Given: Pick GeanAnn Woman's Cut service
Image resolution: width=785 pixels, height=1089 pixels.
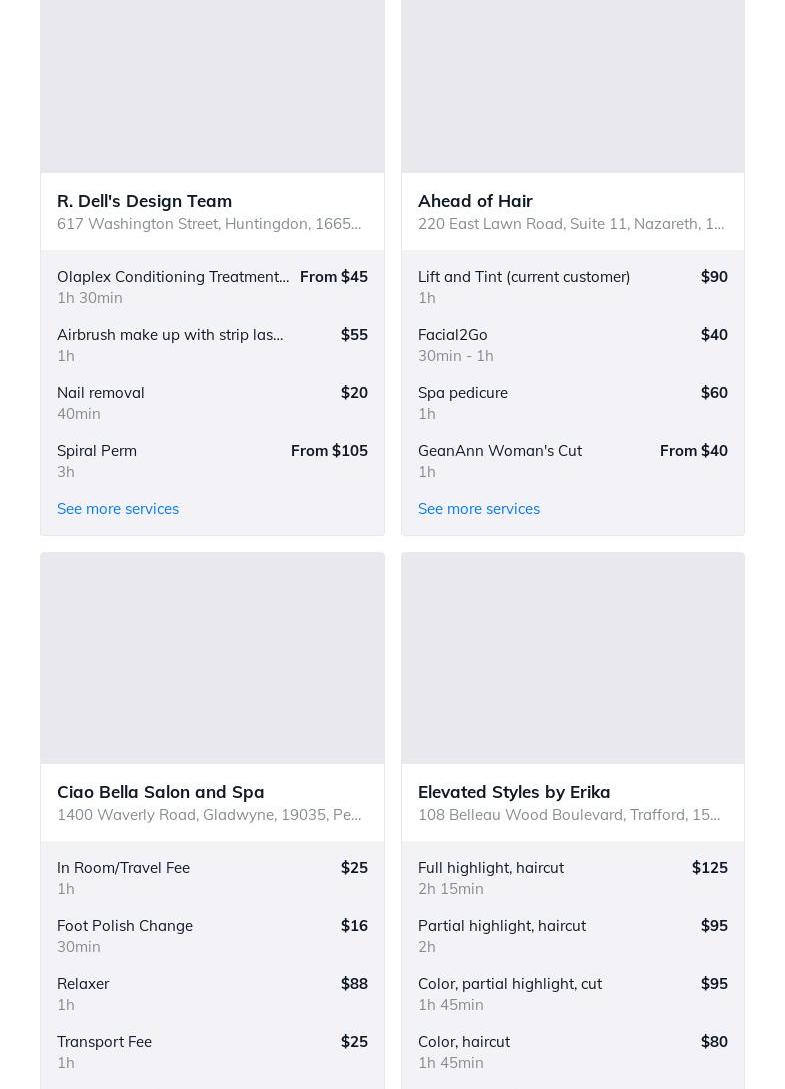Looking at the screenshot, I should [x=500, y=451].
